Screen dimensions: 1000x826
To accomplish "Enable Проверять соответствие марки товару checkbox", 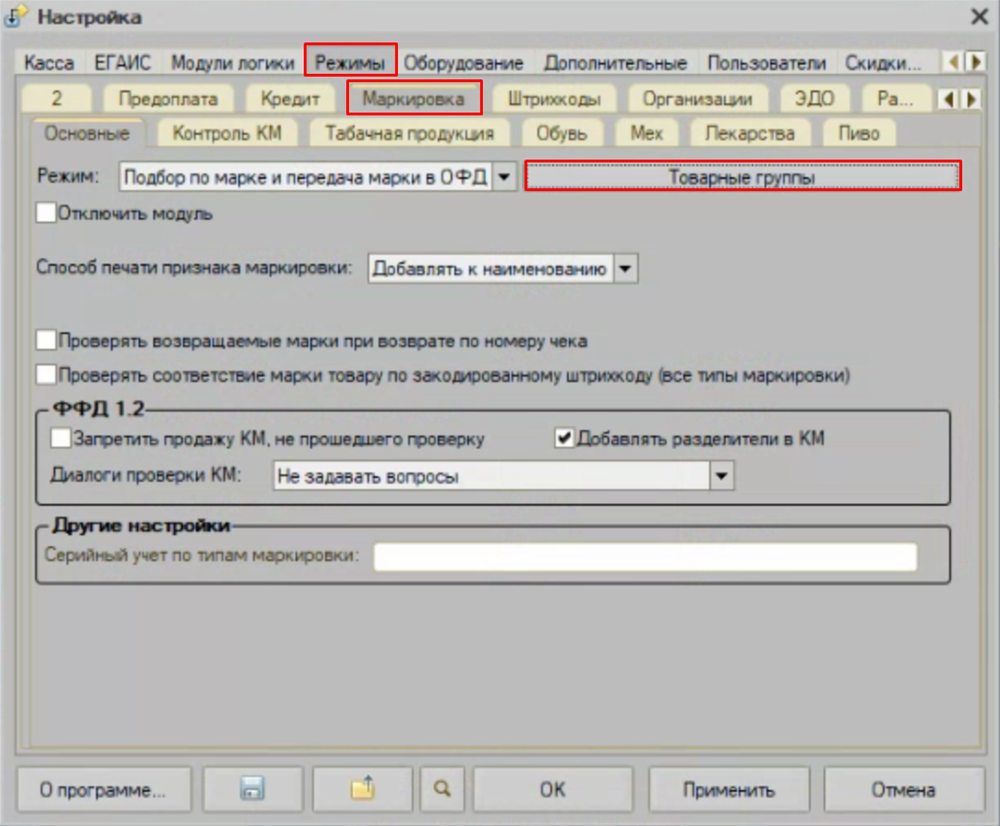I will (46, 374).
